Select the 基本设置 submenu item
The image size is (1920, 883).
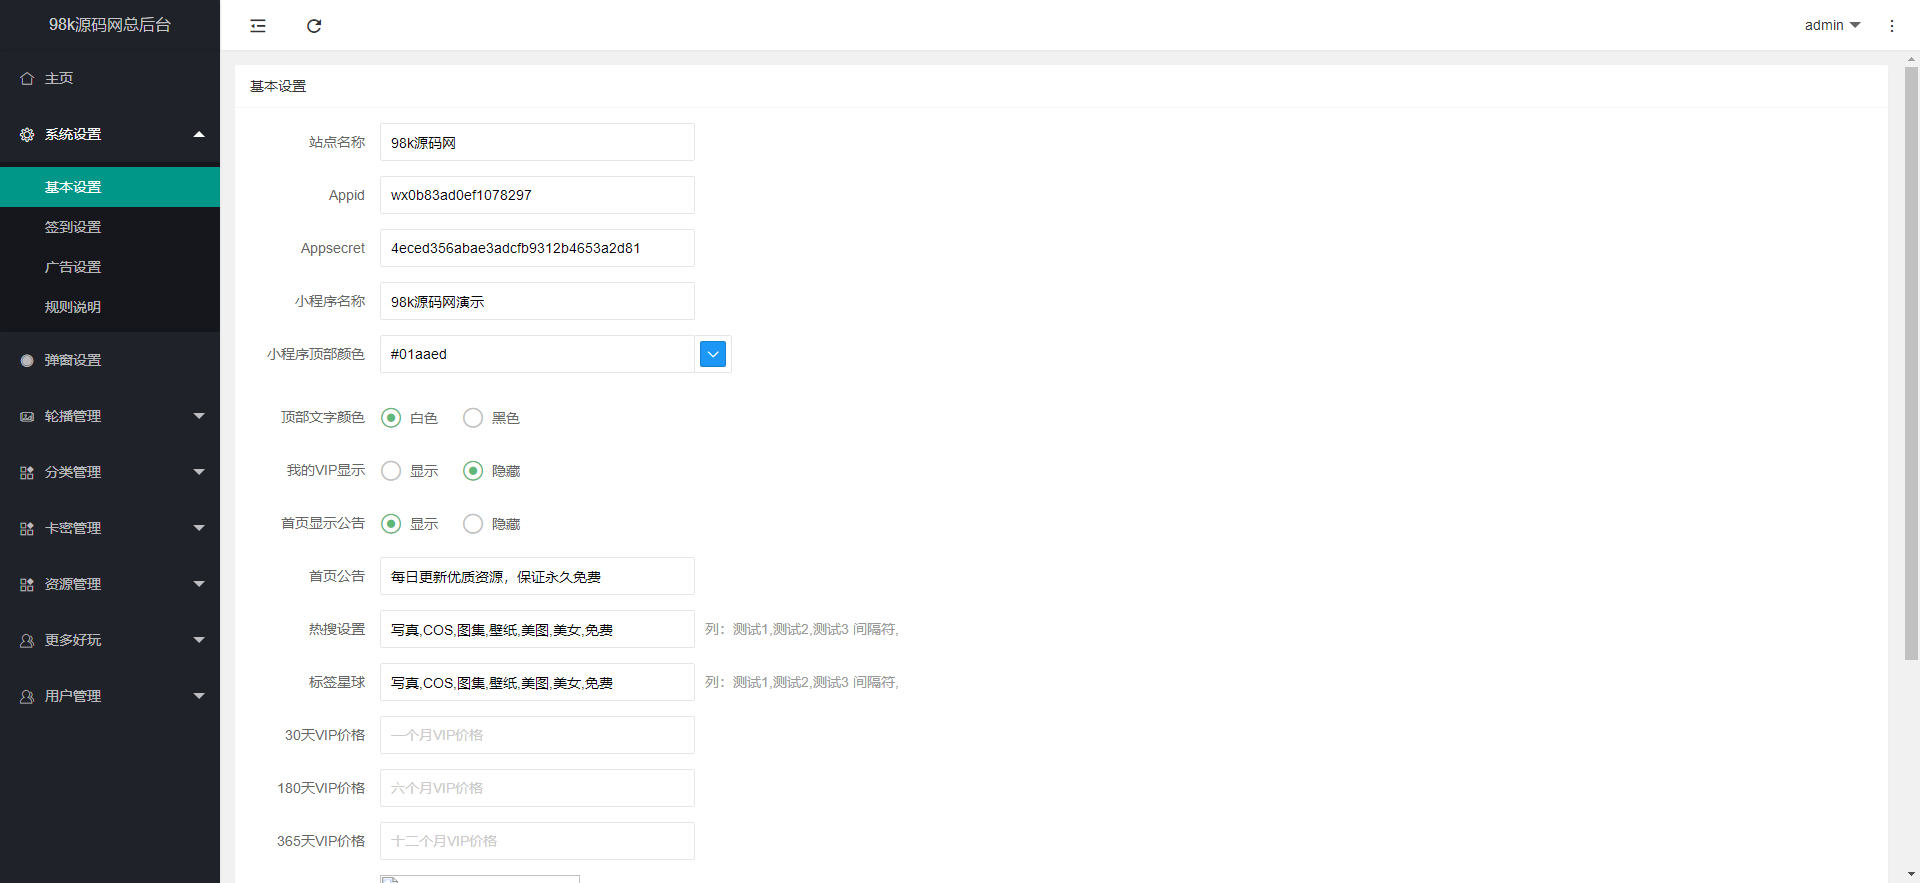click(110, 187)
